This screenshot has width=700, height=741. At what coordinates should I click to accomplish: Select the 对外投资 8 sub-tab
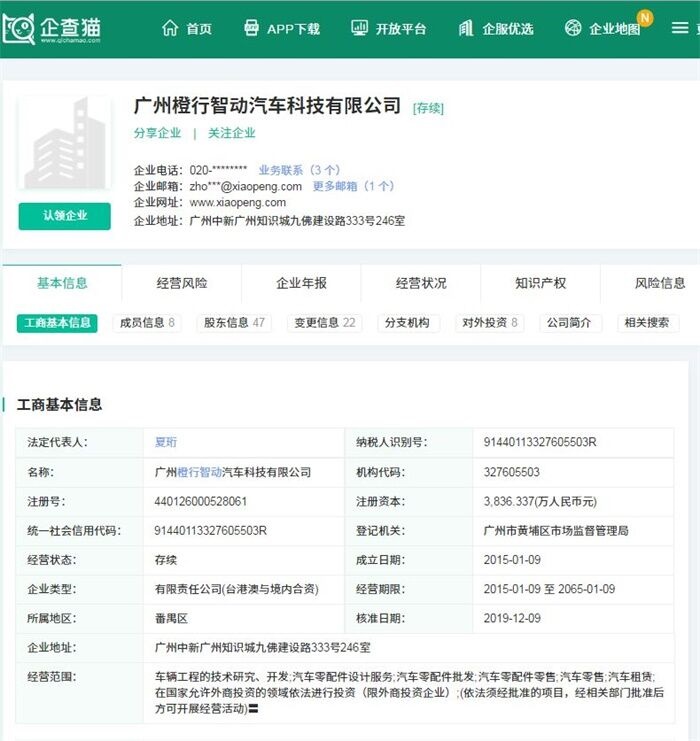[490, 323]
